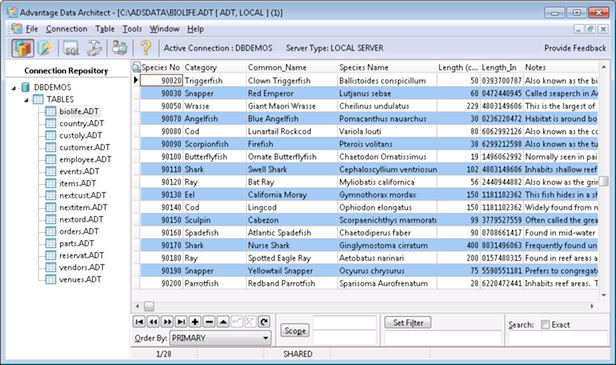Select events.ADT in the tree
Screen dimensions: 616x365
tap(79, 171)
